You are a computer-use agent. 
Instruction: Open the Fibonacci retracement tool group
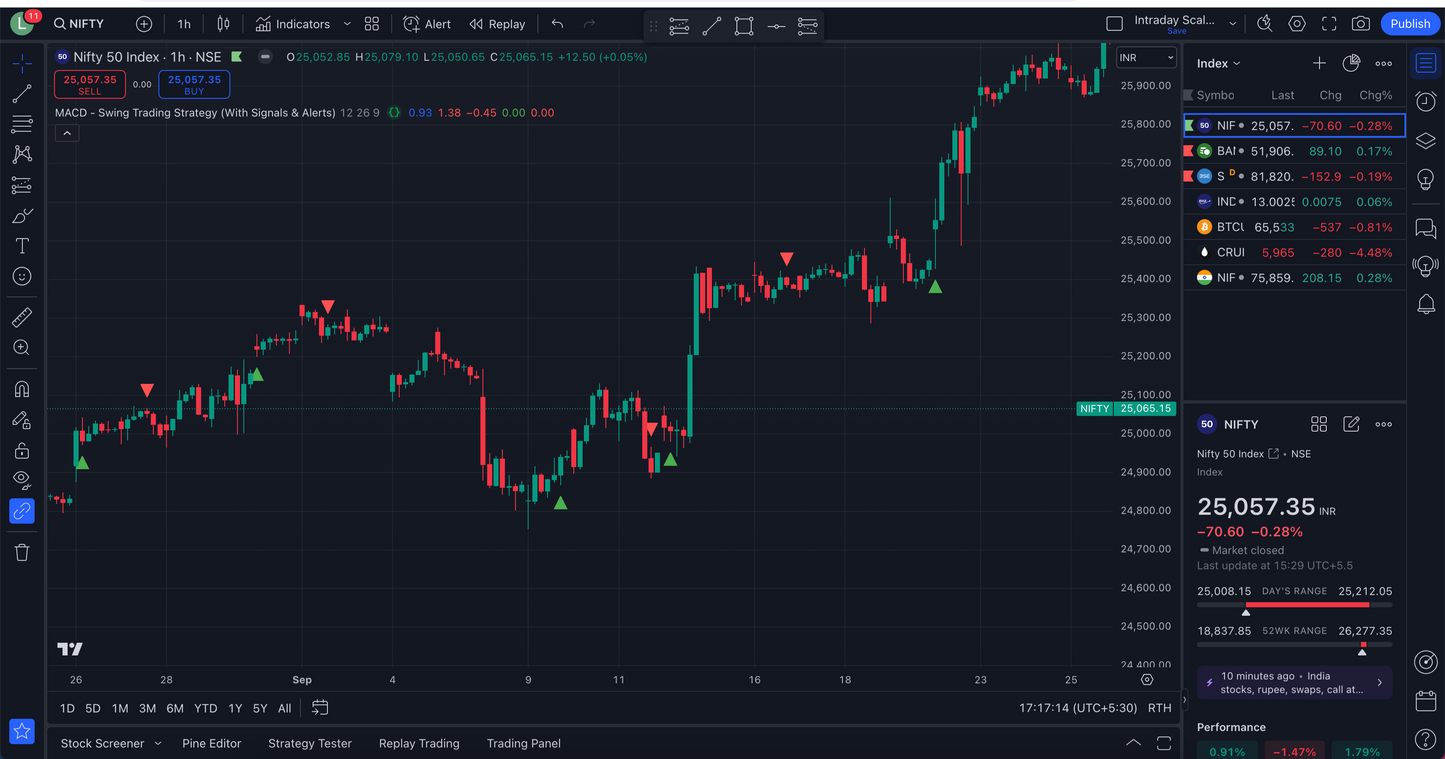point(22,124)
